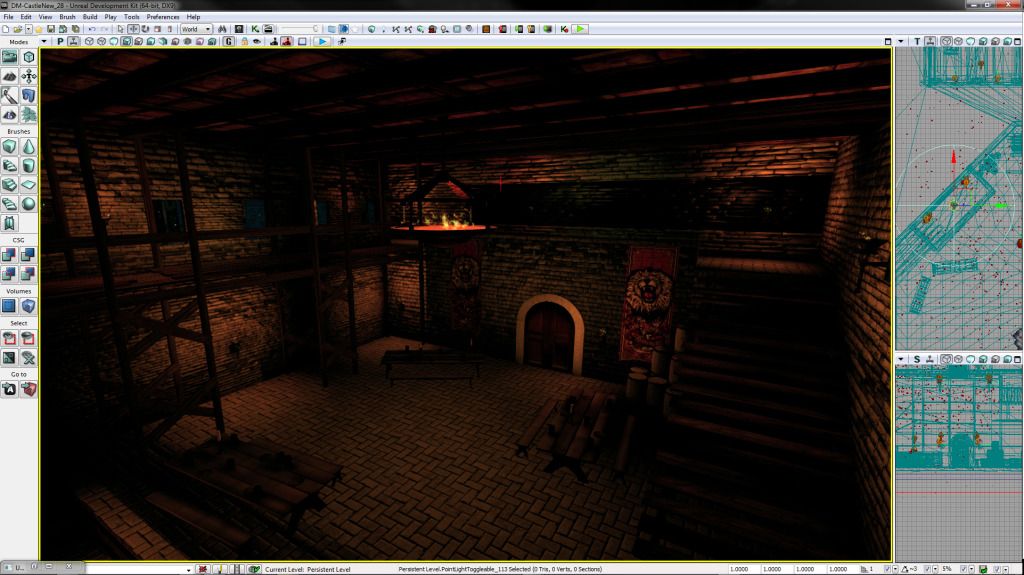This screenshot has height=575, width=1024.
Task: Select the Rotate widget mode icon
Action: pos(145,29)
